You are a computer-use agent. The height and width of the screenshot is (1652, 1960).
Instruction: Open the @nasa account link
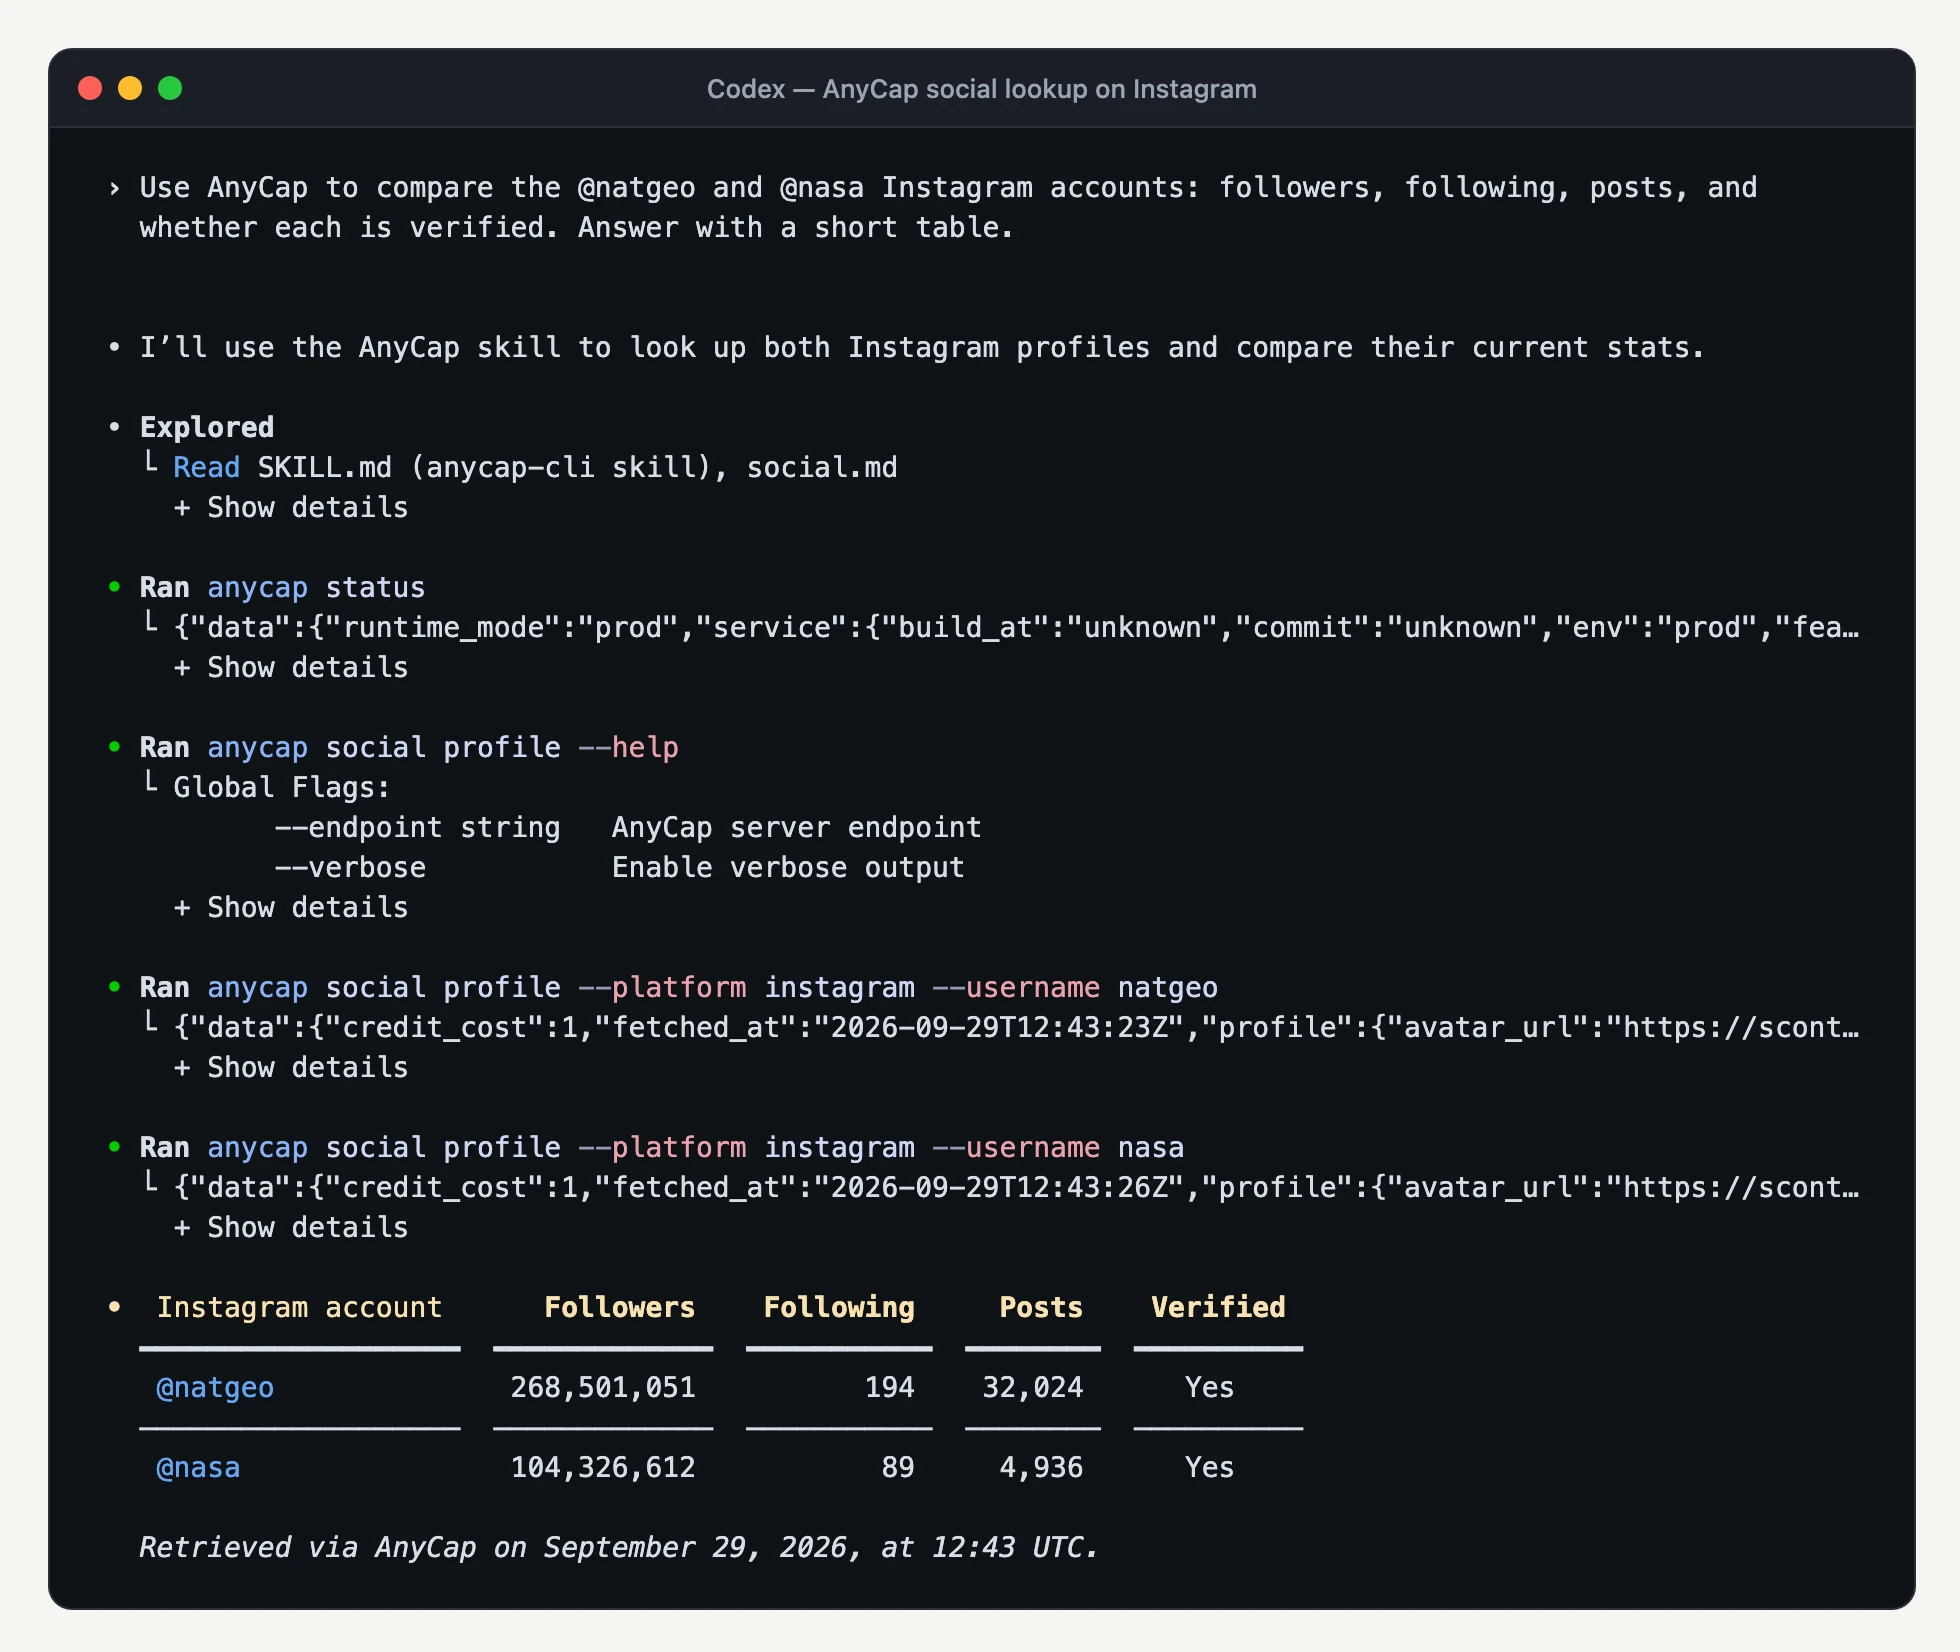(198, 1467)
